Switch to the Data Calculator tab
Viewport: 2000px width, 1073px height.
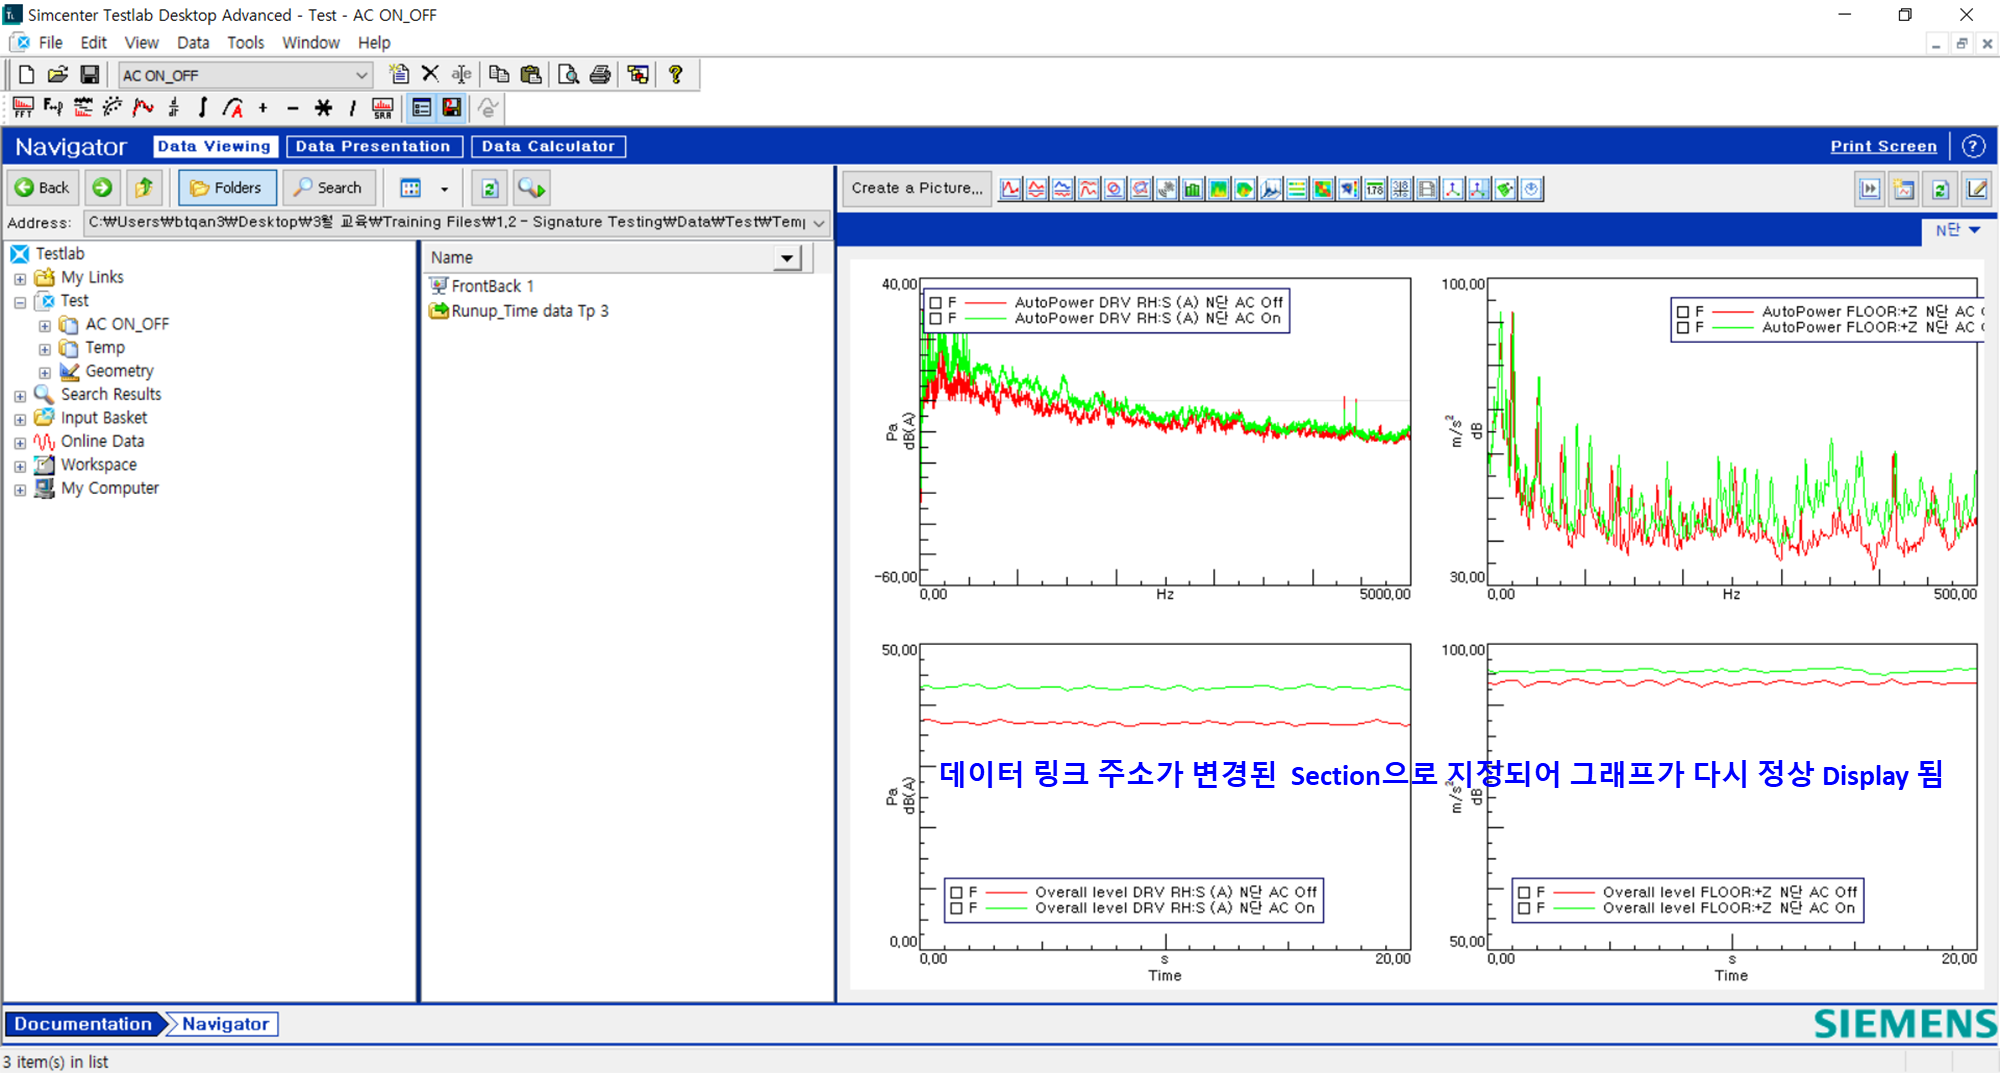548,146
